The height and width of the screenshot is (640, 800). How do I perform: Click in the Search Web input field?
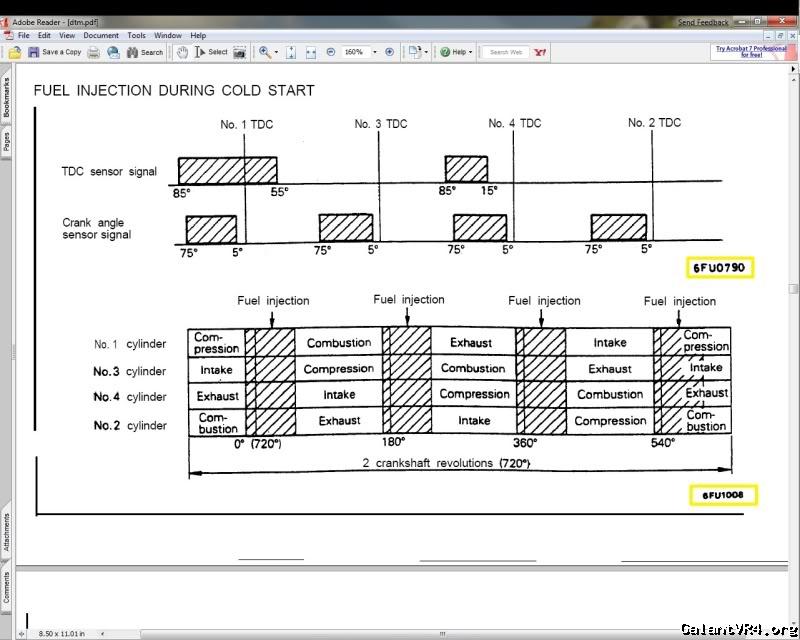pos(507,52)
